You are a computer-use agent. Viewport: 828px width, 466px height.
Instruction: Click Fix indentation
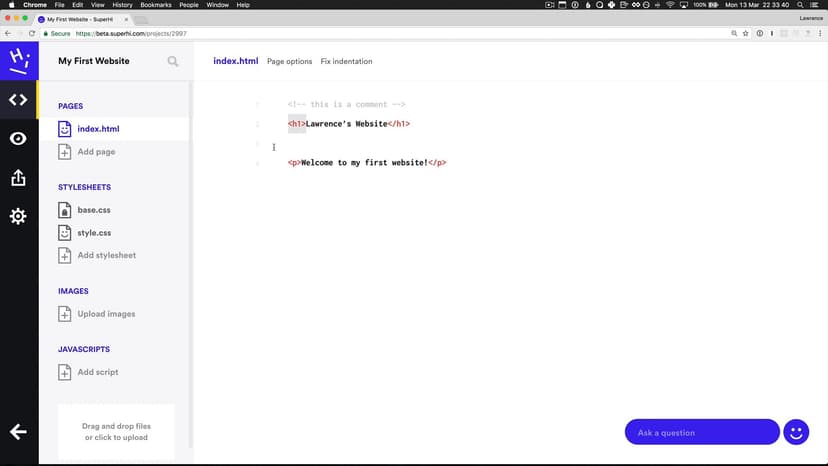tap(346, 62)
